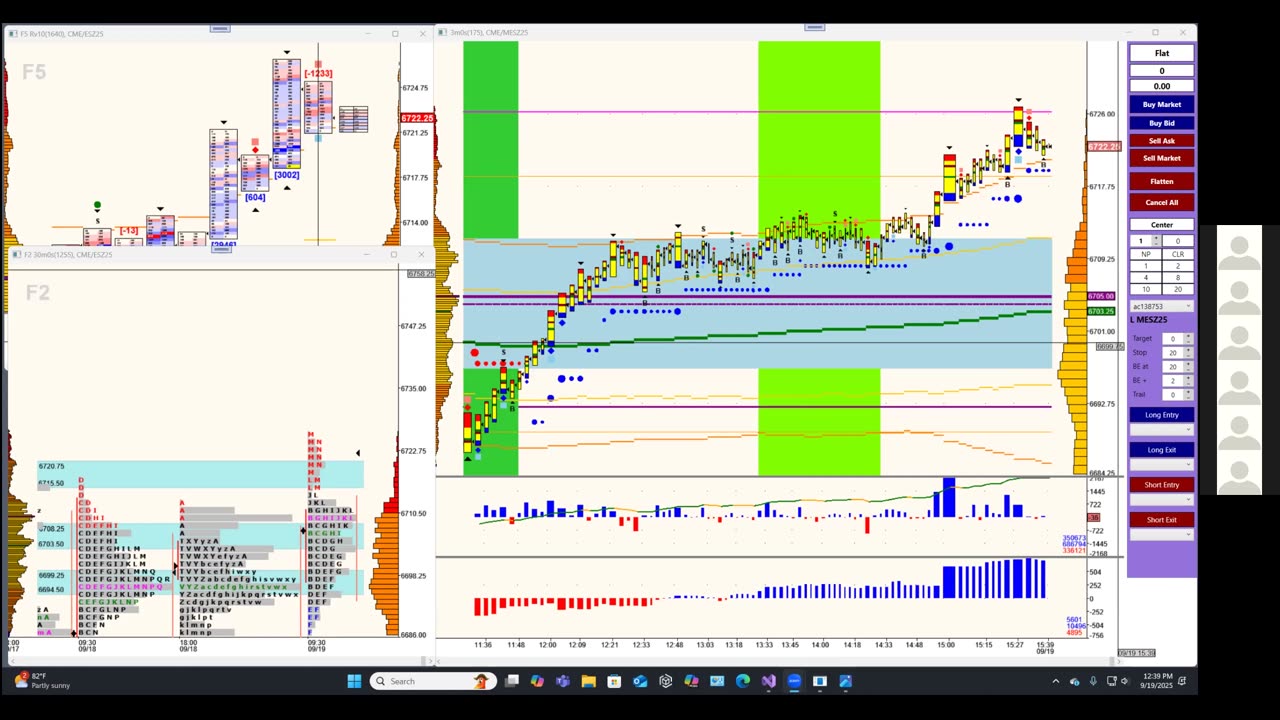This screenshot has width=1280, height=720.
Task: Click the [604] delta label in F5 chart
Action: pos(255,197)
